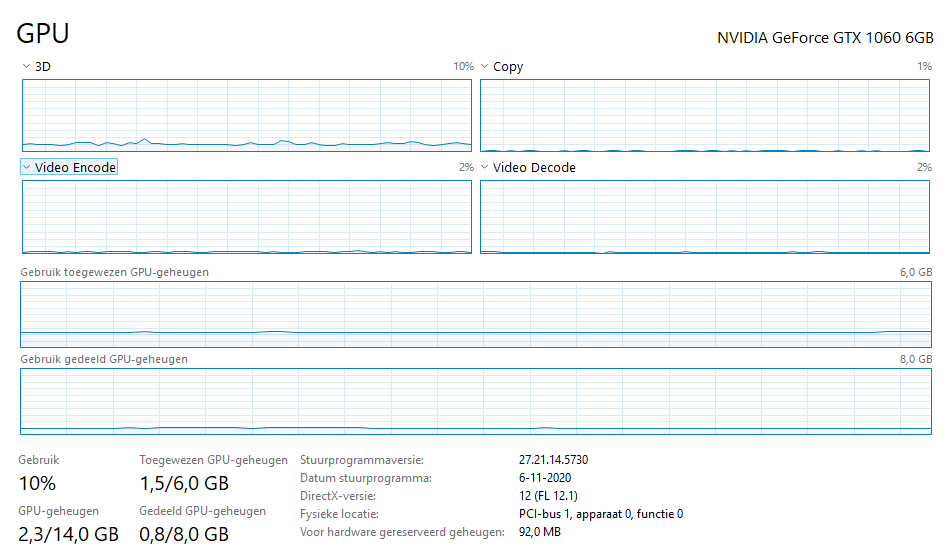The height and width of the screenshot is (557, 947).
Task: Click the 2,3/14,0 GB GPU memory value
Action: (68, 534)
